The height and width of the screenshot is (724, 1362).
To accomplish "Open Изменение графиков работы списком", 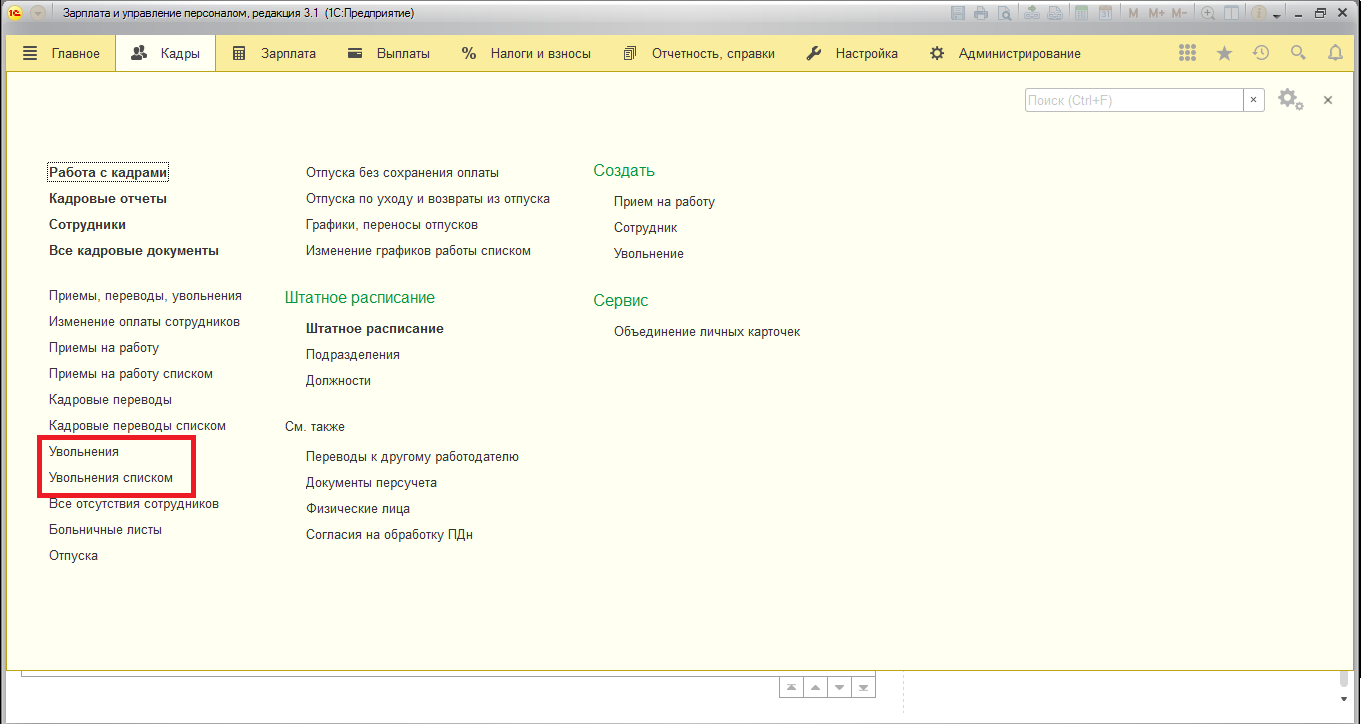I will click(418, 250).
